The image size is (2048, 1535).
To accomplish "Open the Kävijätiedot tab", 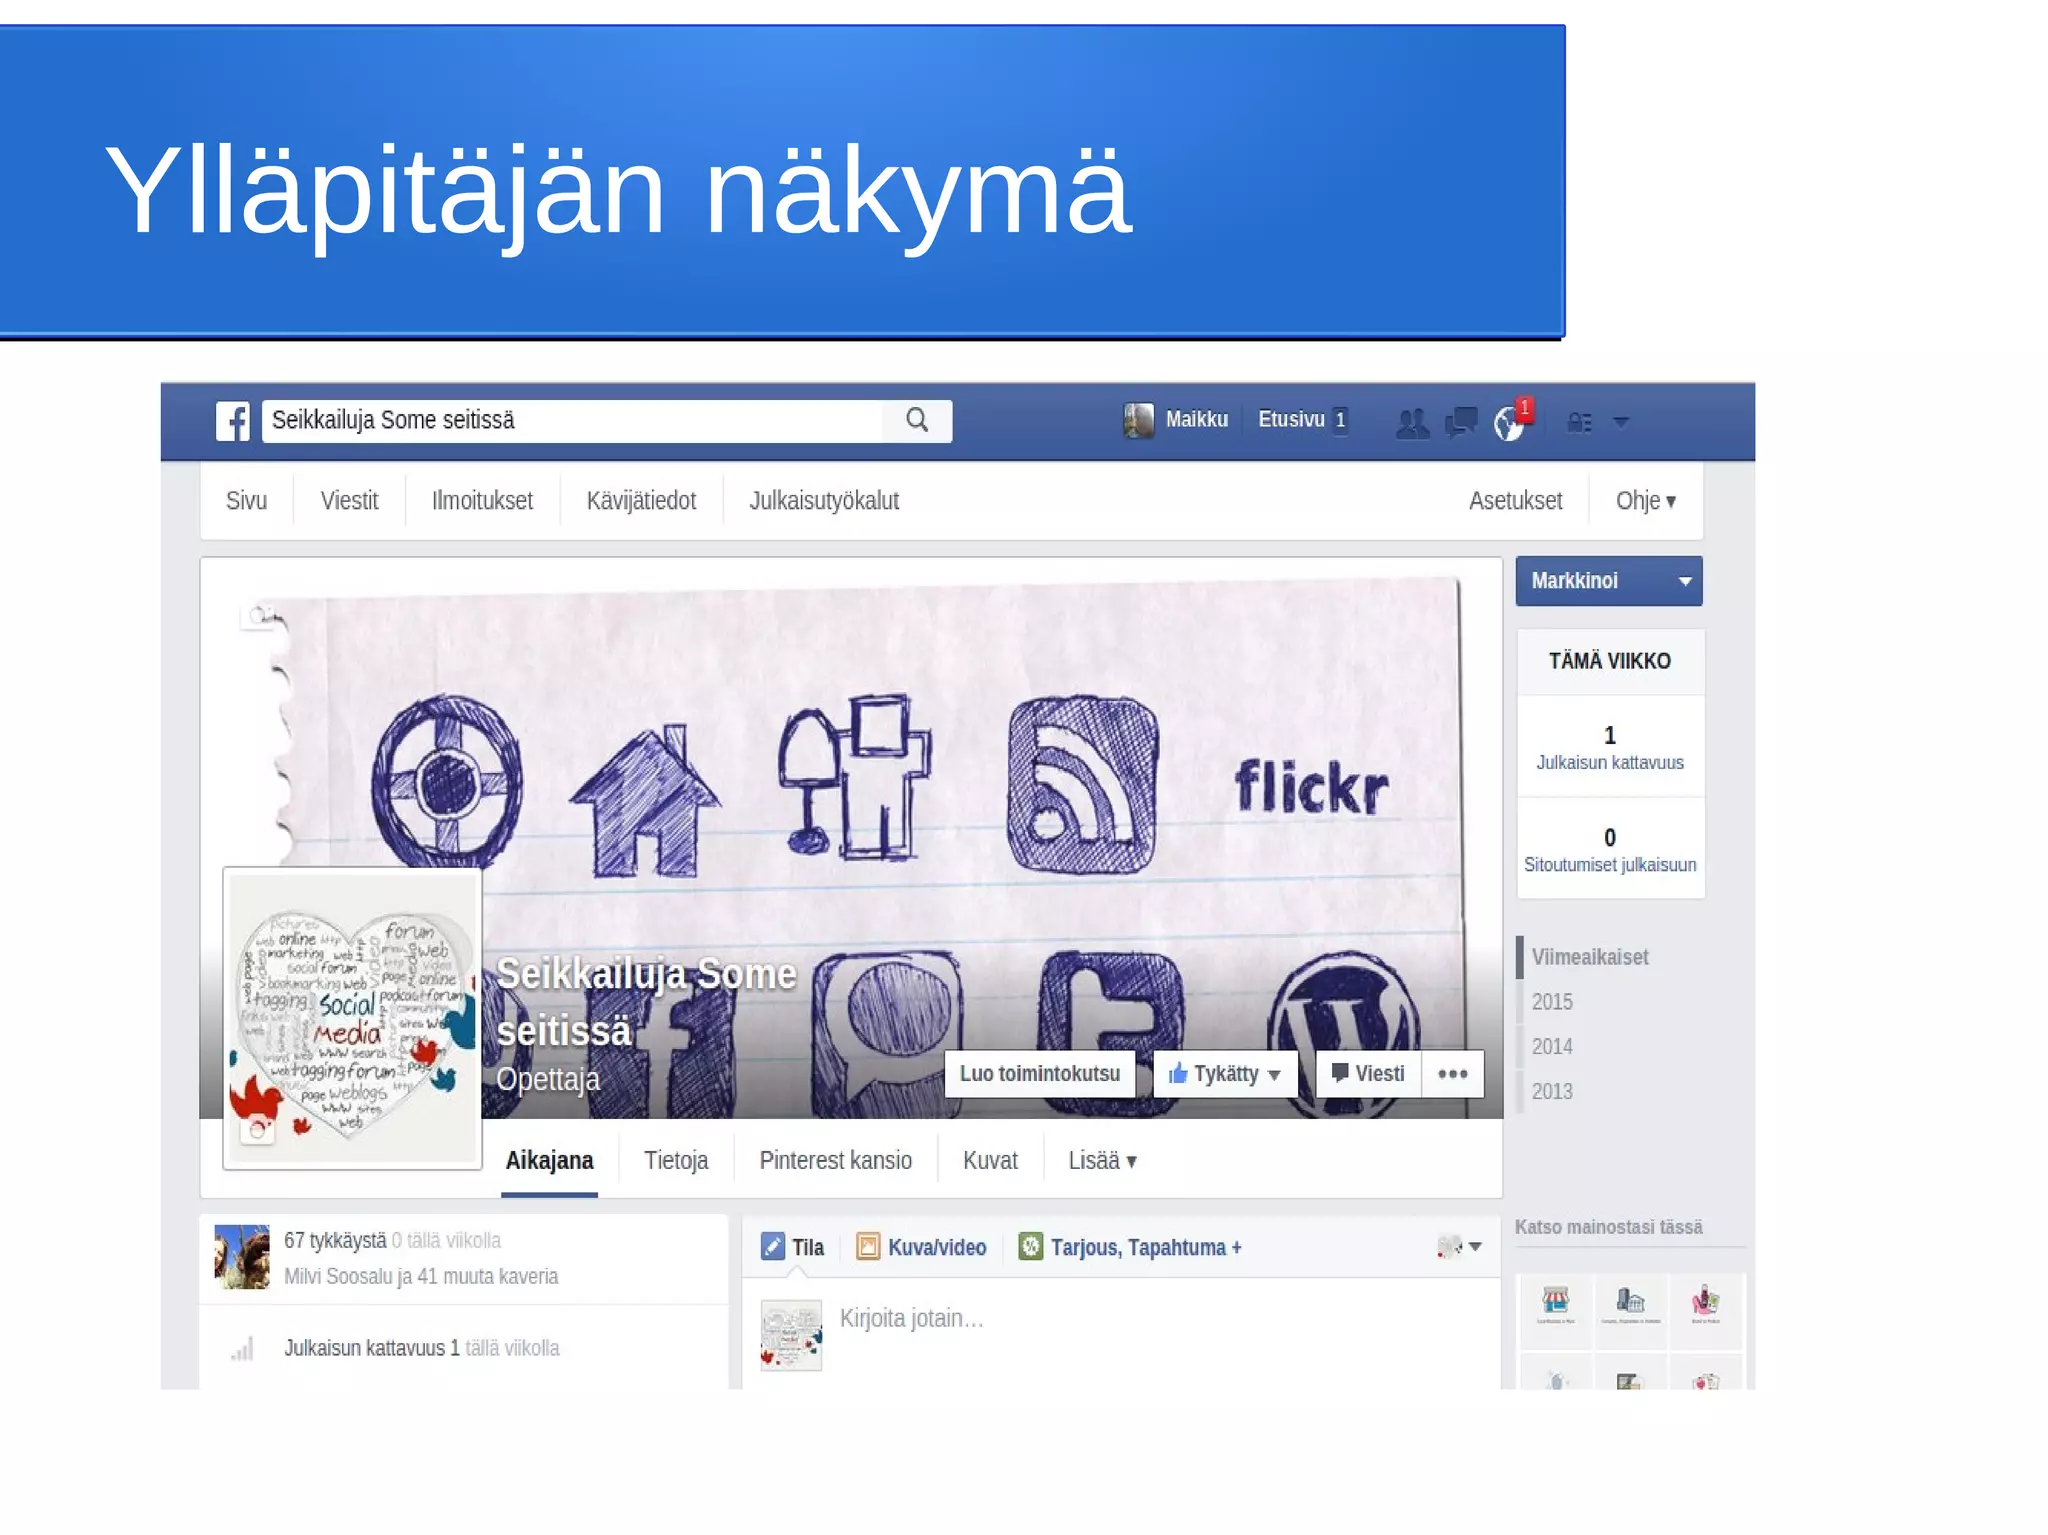I will pos(641,501).
